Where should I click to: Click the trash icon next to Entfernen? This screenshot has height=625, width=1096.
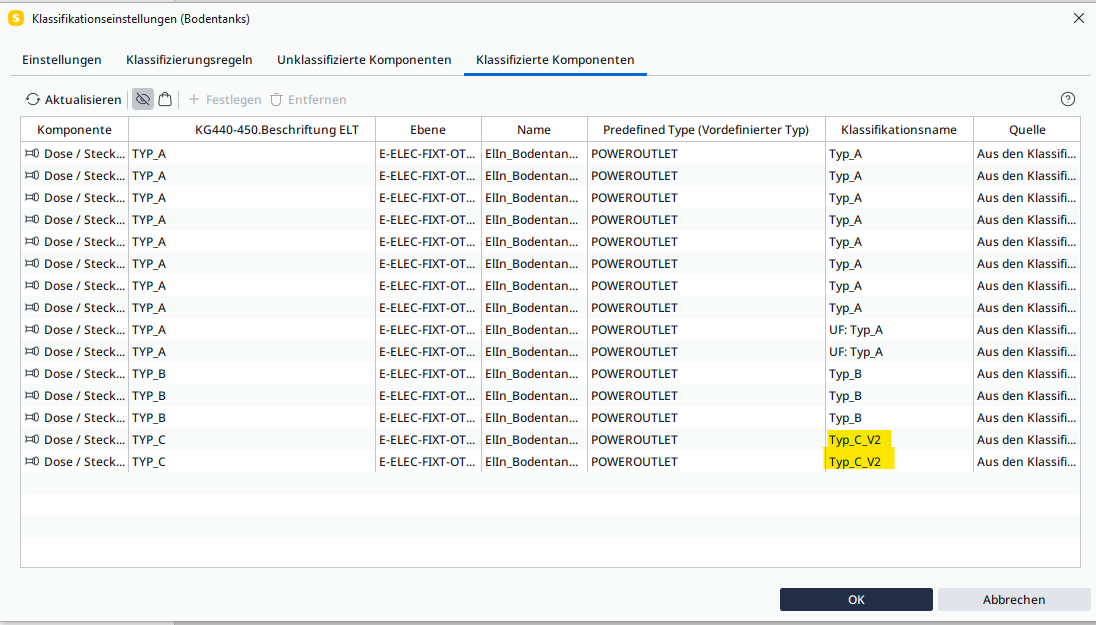click(x=276, y=100)
